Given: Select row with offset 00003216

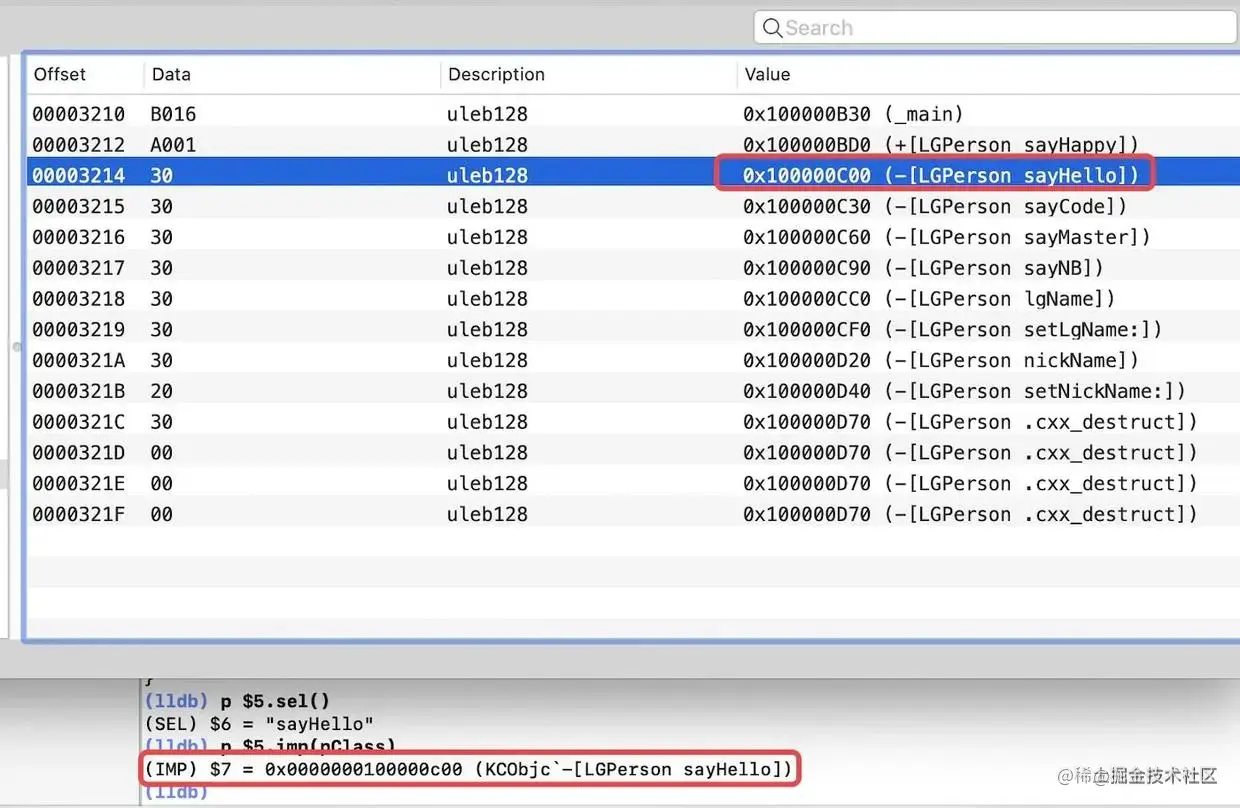Looking at the screenshot, I should 632,237.
